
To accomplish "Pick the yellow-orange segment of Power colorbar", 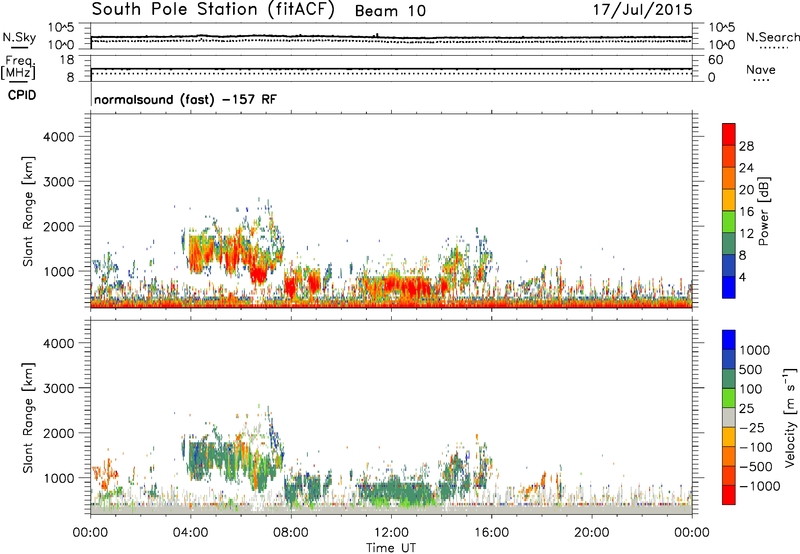I will (729, 200).
